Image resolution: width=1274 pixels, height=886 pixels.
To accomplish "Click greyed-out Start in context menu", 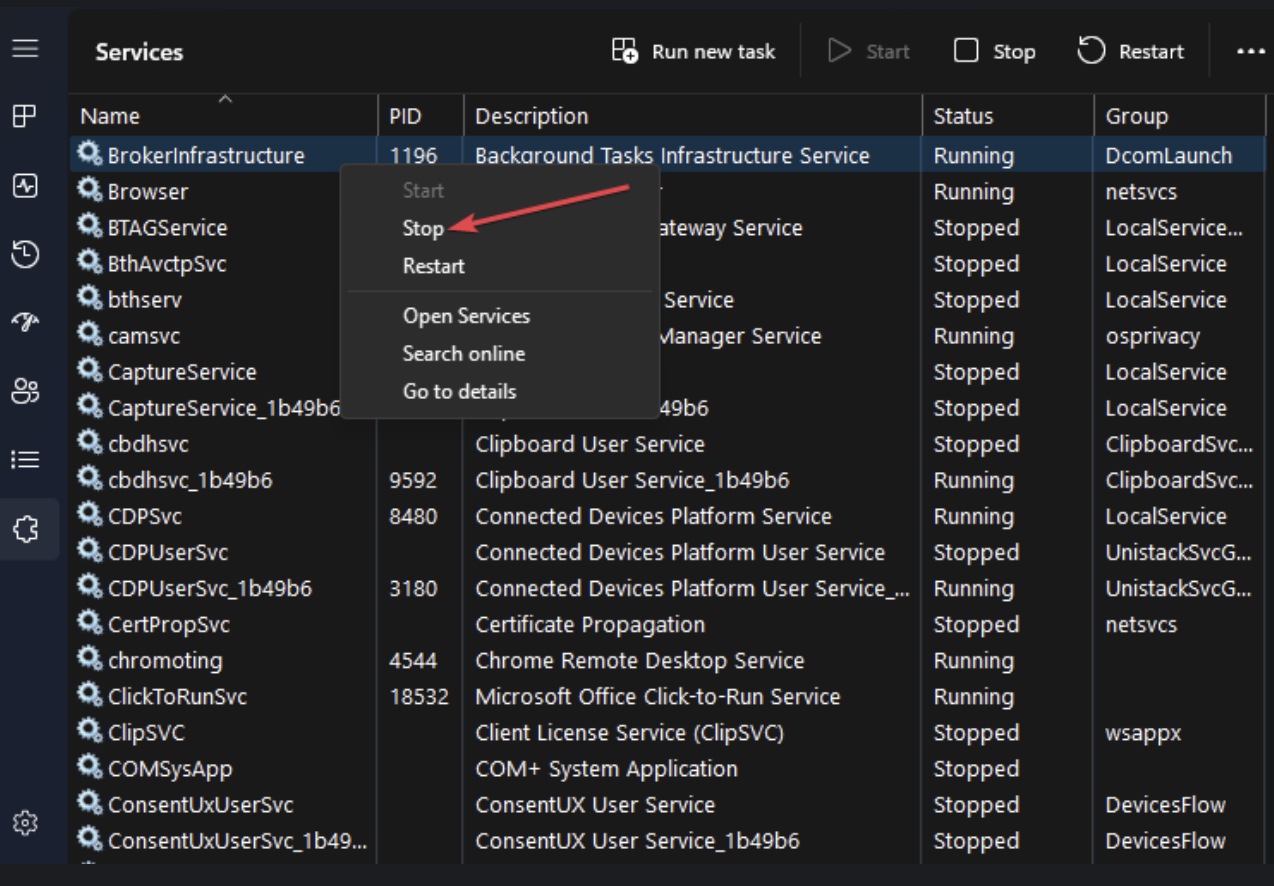I will tap(423, 190).
